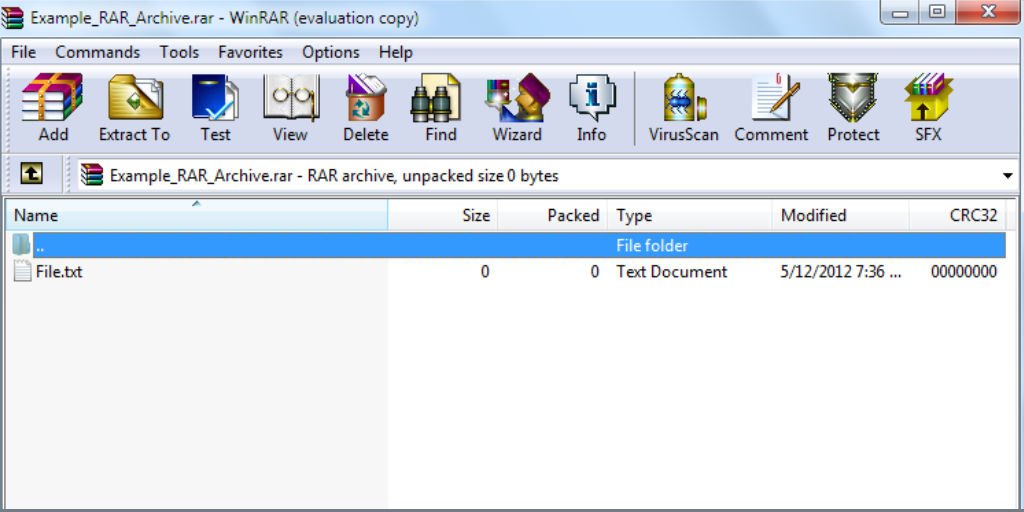The image size is (1024, 512).
Task: Sort by Type column header
Action: 690,215
